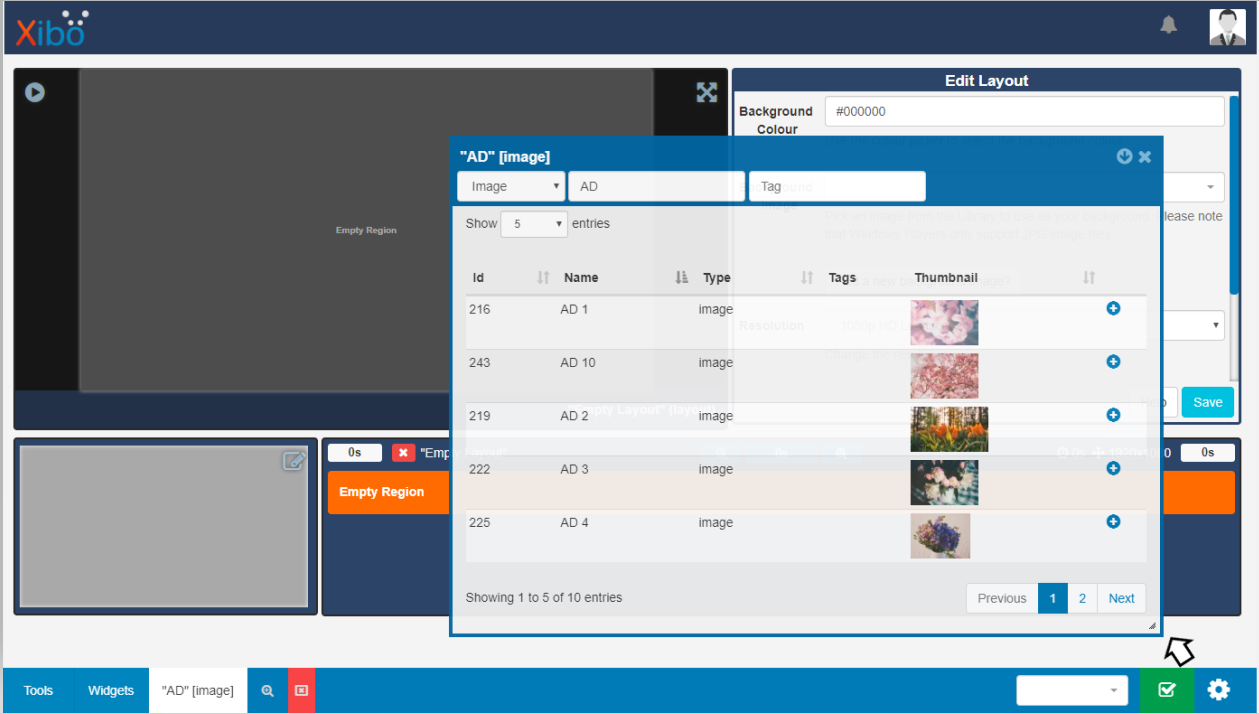1259x714 pixels.
Task: Open the designer settings gear
Action: (1218, 689)
